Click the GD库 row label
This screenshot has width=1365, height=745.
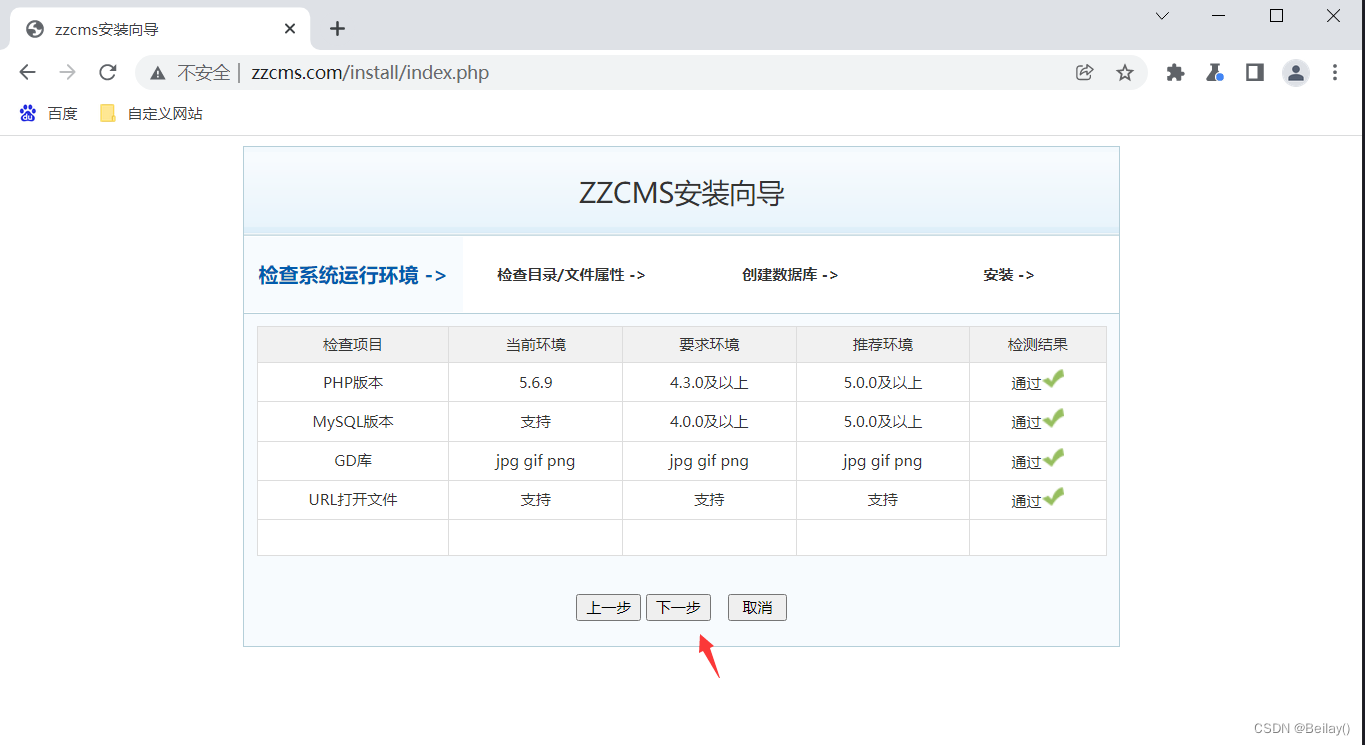coord(353,461)
